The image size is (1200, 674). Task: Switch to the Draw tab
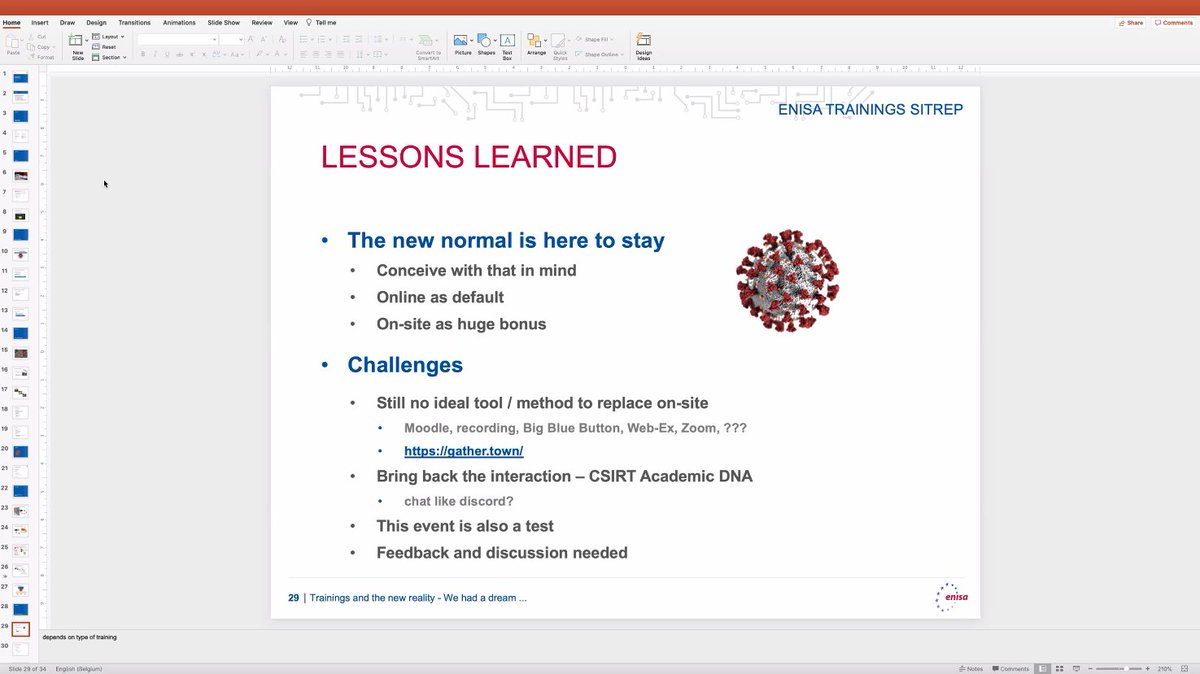pyautogui.click(x=67, y=22)
